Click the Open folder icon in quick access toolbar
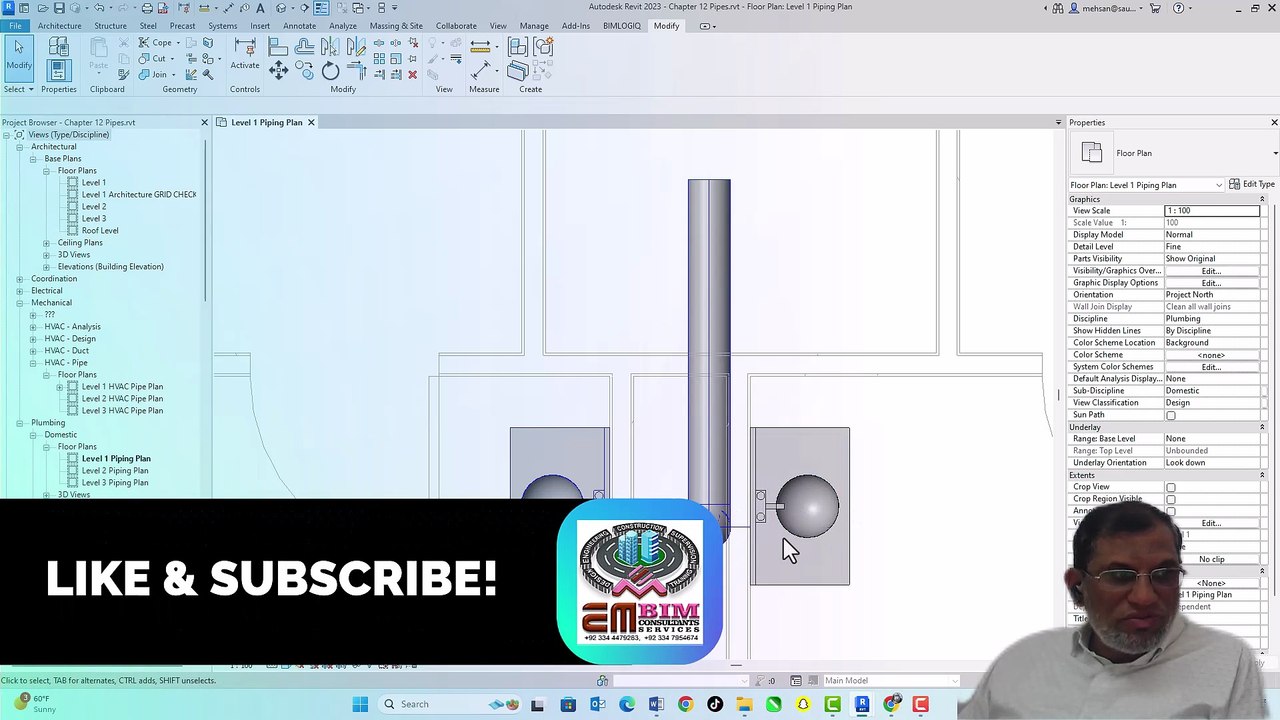 (41, 8)
